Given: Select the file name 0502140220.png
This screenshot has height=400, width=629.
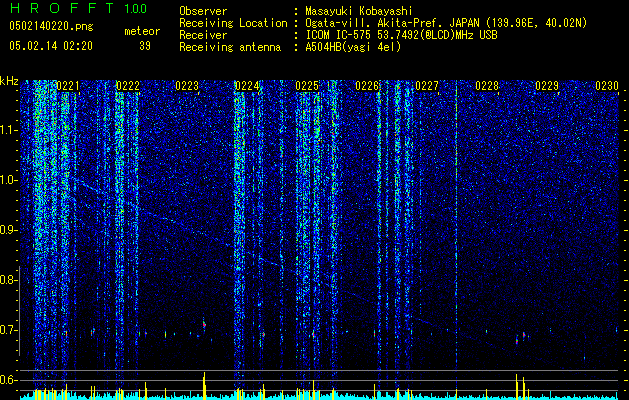Looking at the screenshot, I should (x=51, y=27).
